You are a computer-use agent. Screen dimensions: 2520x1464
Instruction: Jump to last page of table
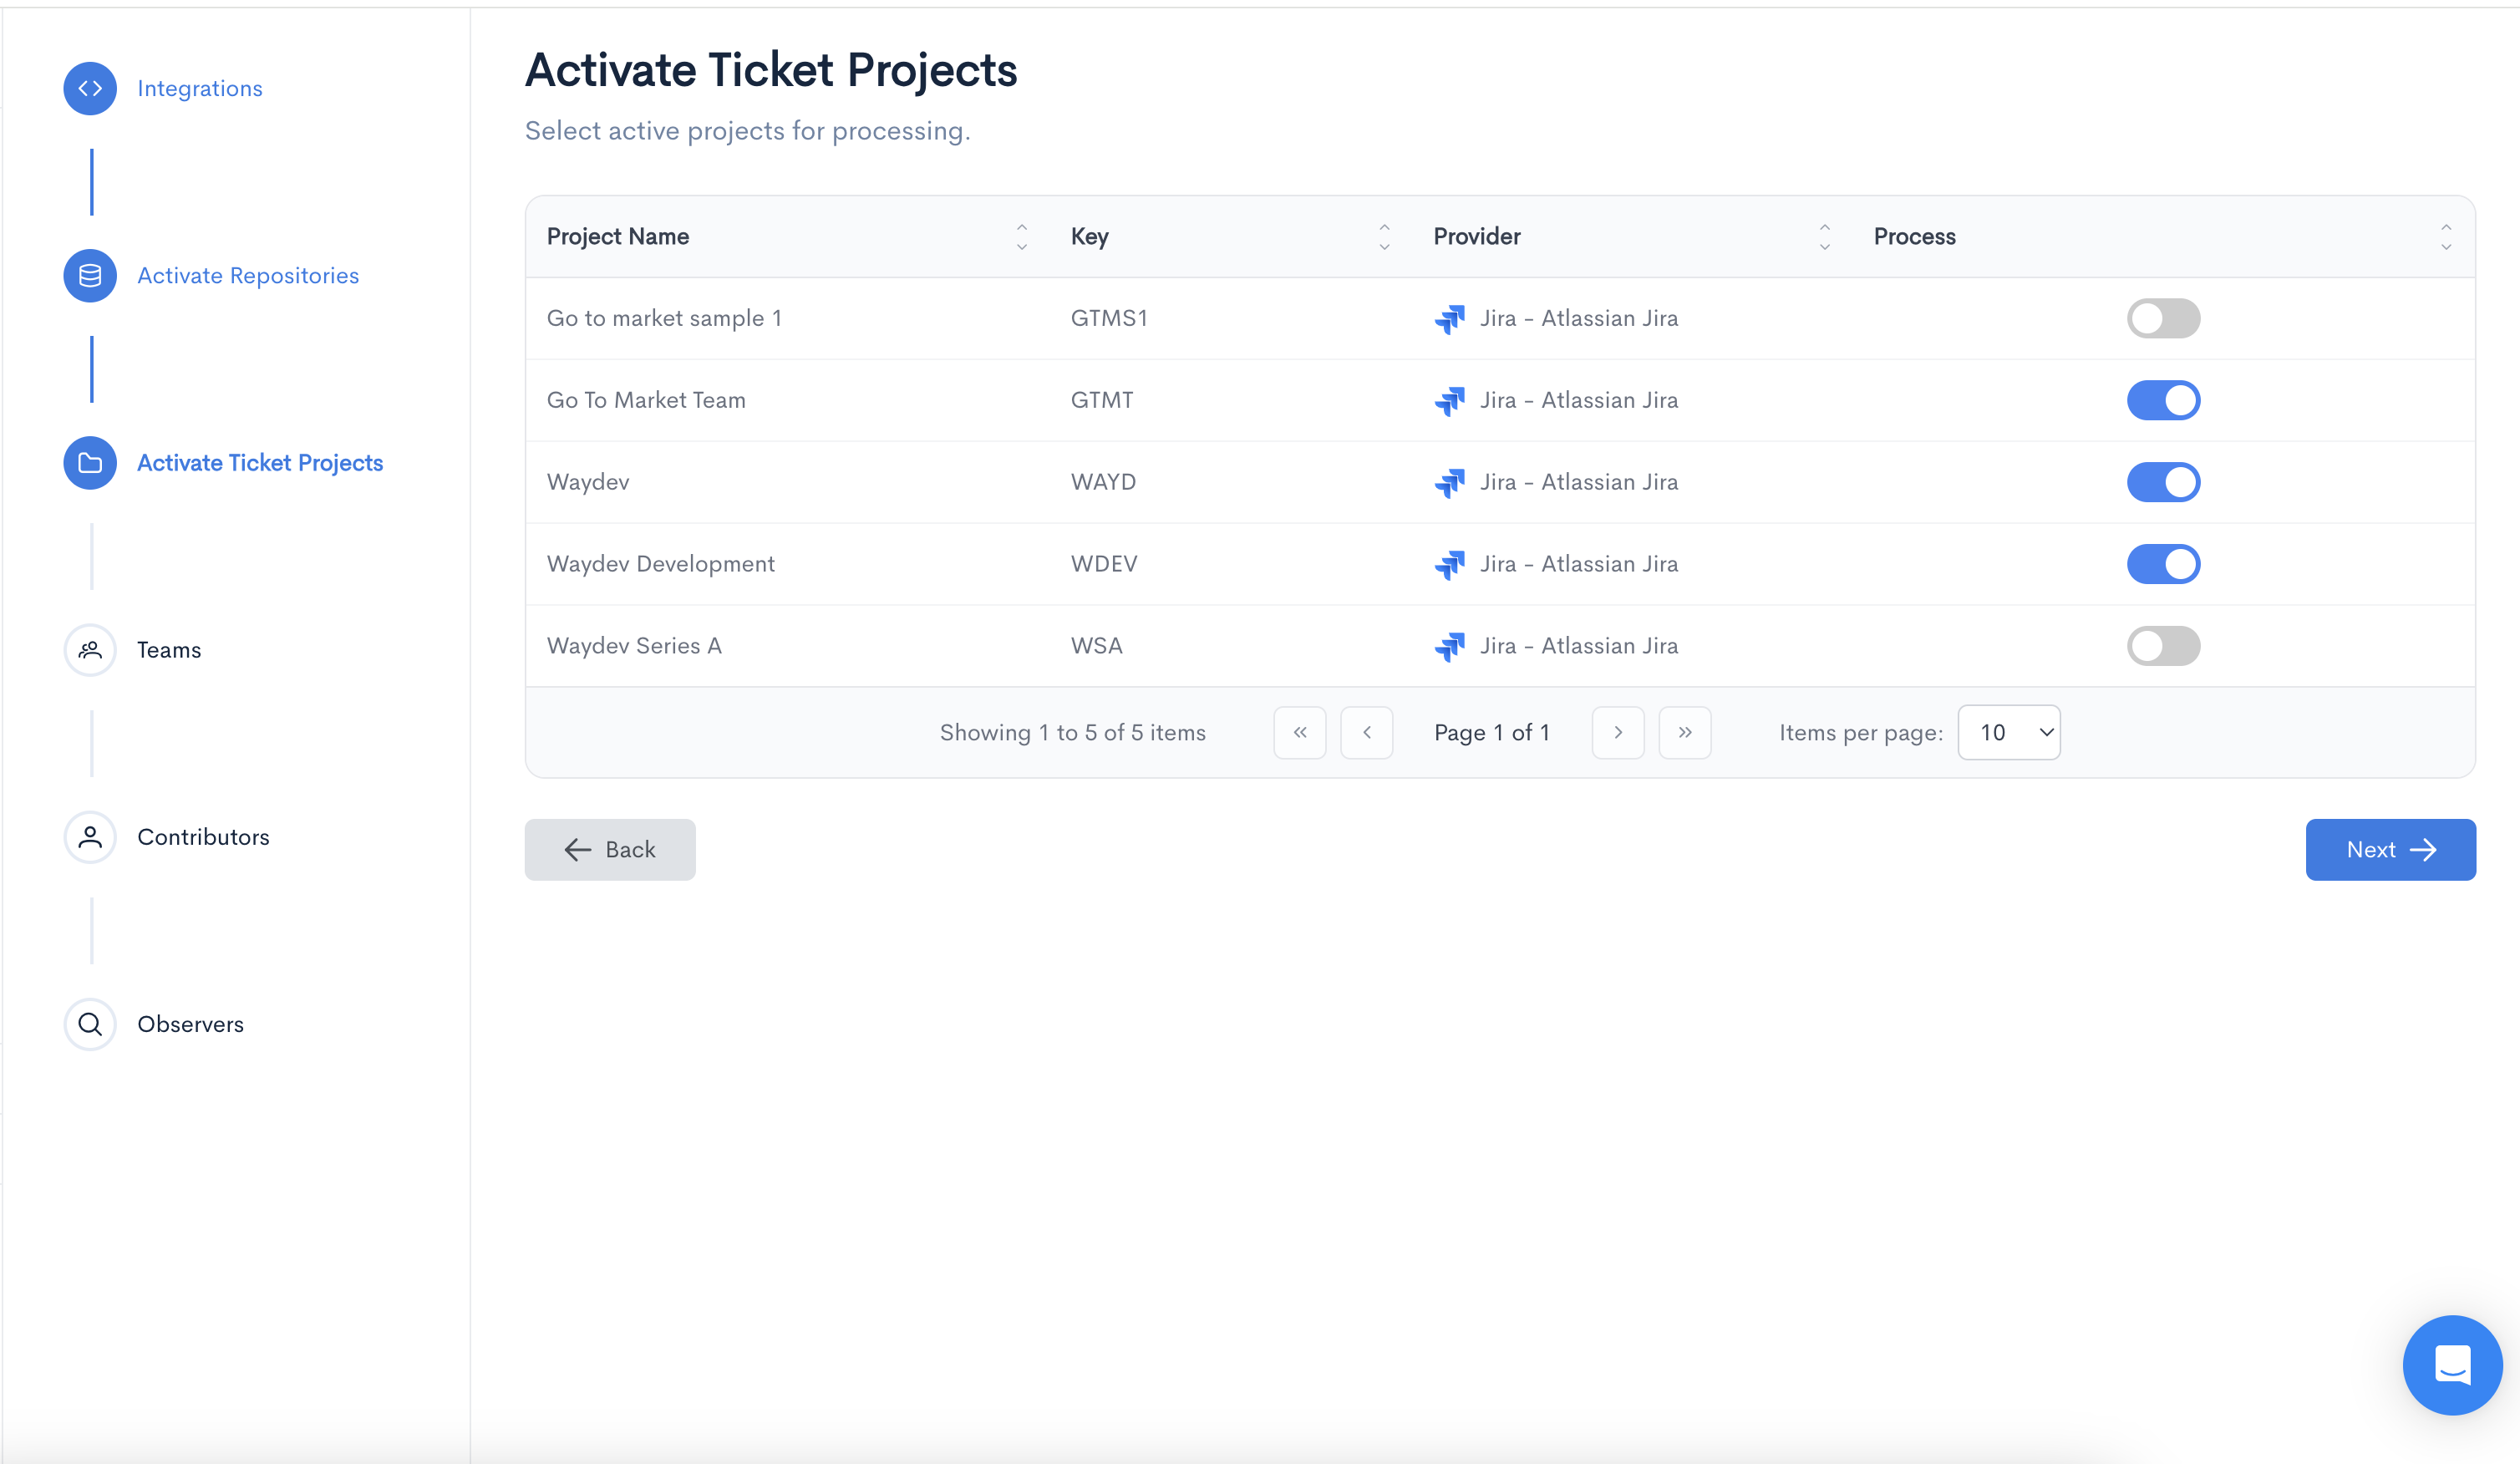point(1684,732)
